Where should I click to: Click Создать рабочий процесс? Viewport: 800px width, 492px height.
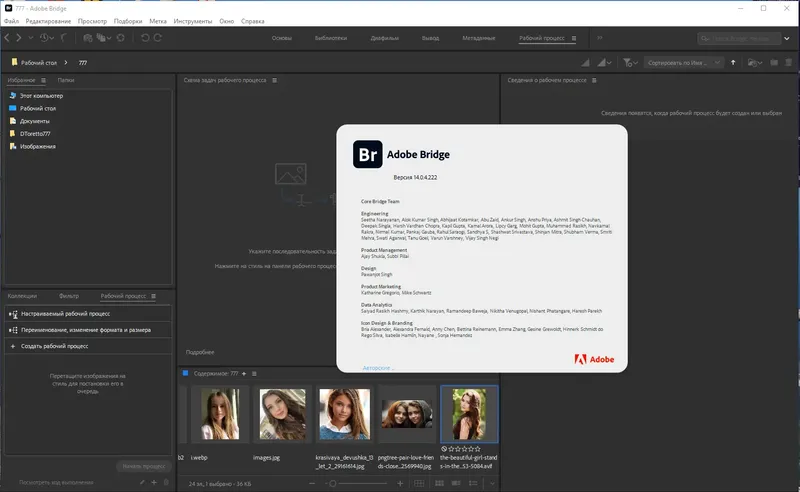(88, 346)
